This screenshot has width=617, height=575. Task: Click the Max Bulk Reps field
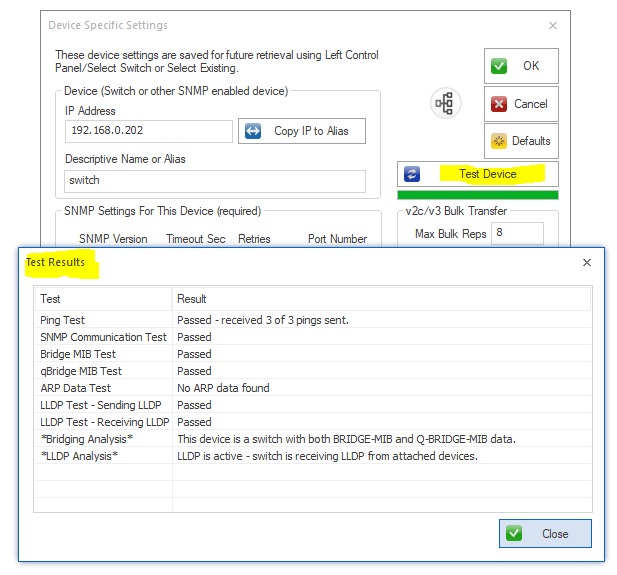pos(517,233)
